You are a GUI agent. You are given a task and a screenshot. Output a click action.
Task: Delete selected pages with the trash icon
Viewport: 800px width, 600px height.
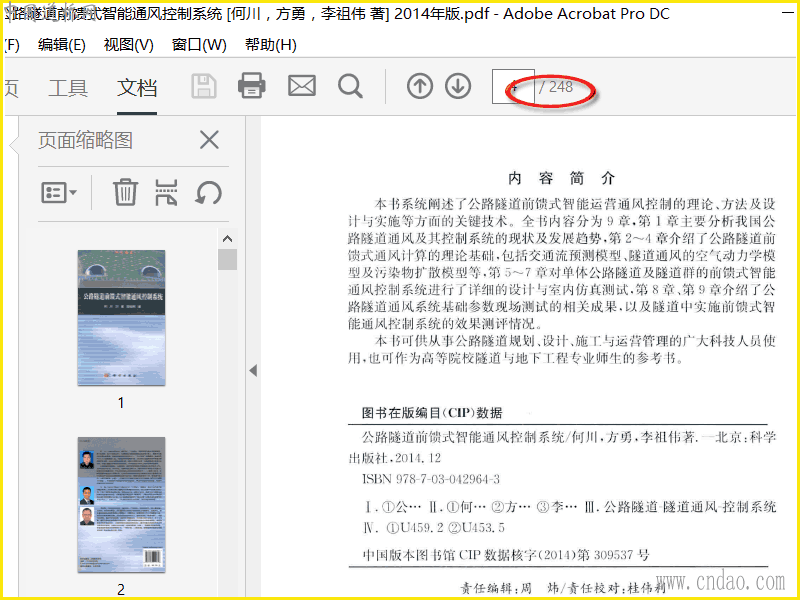coord(125,192)
